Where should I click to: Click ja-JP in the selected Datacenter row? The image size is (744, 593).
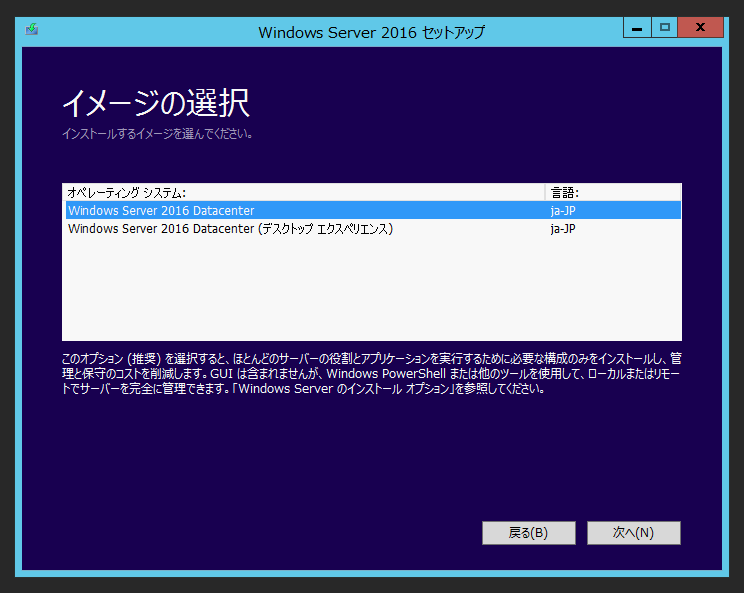(563, 210)
